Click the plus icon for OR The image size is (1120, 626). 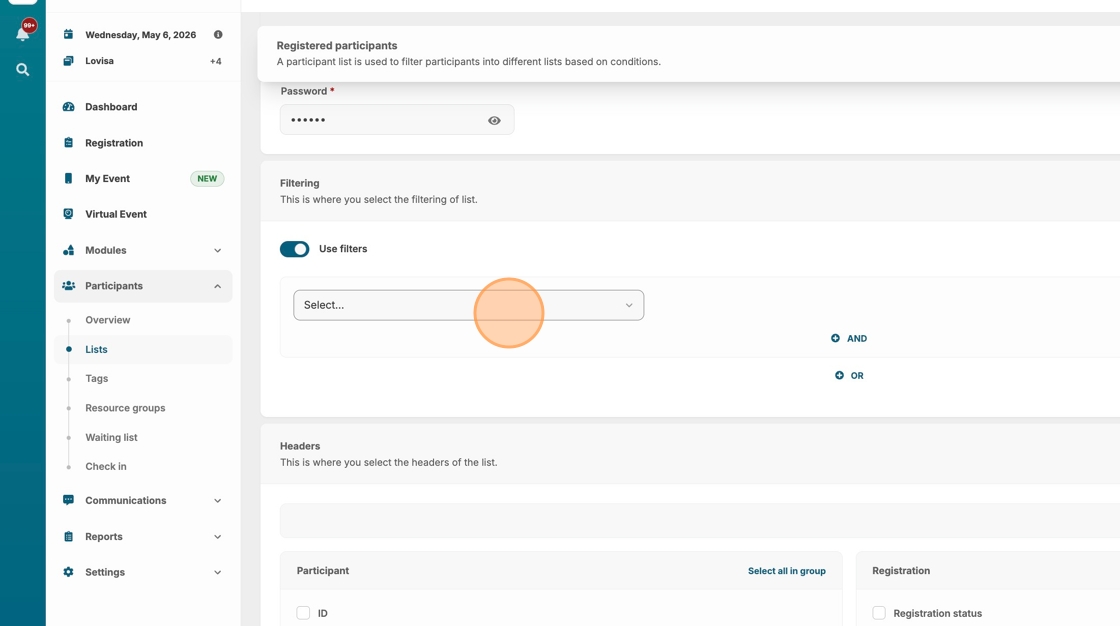[839, 375]
